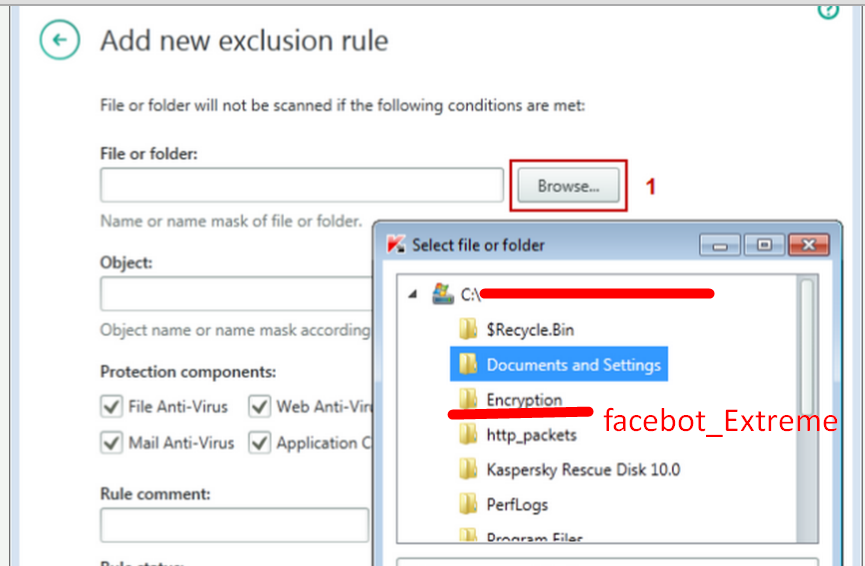The width and height of the screenshot is (865, 566).
Task: Select Documents and Settings tree item
Action: [559, 364]
